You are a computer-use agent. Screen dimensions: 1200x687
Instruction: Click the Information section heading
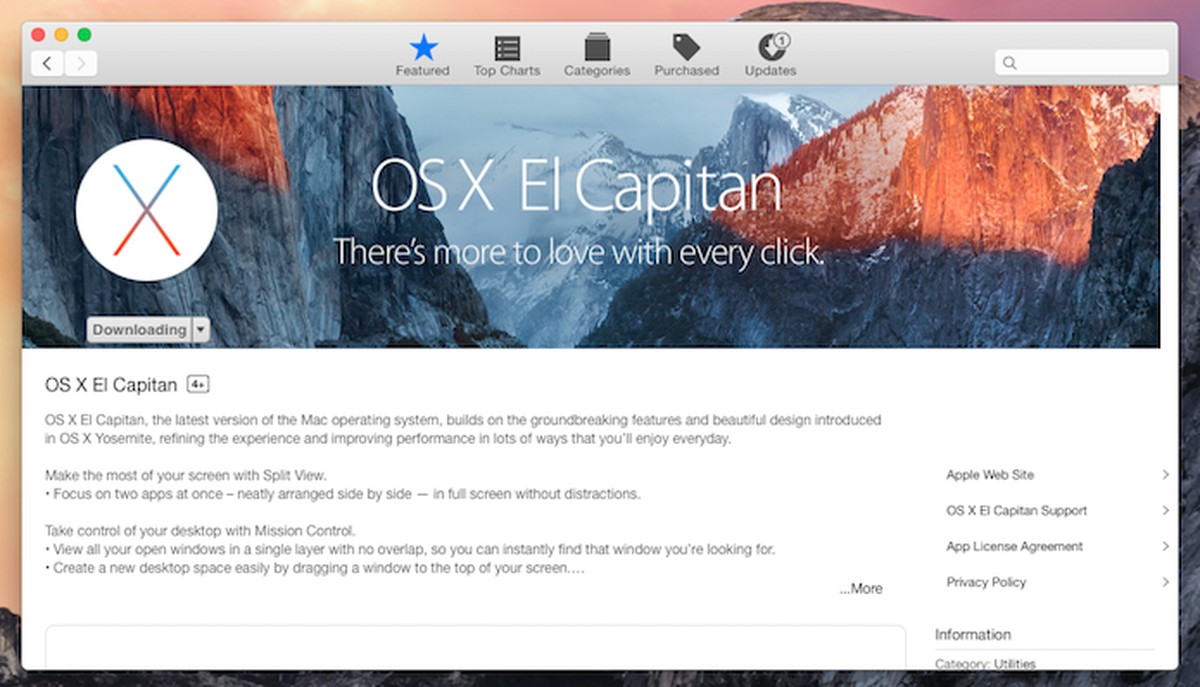973,634
